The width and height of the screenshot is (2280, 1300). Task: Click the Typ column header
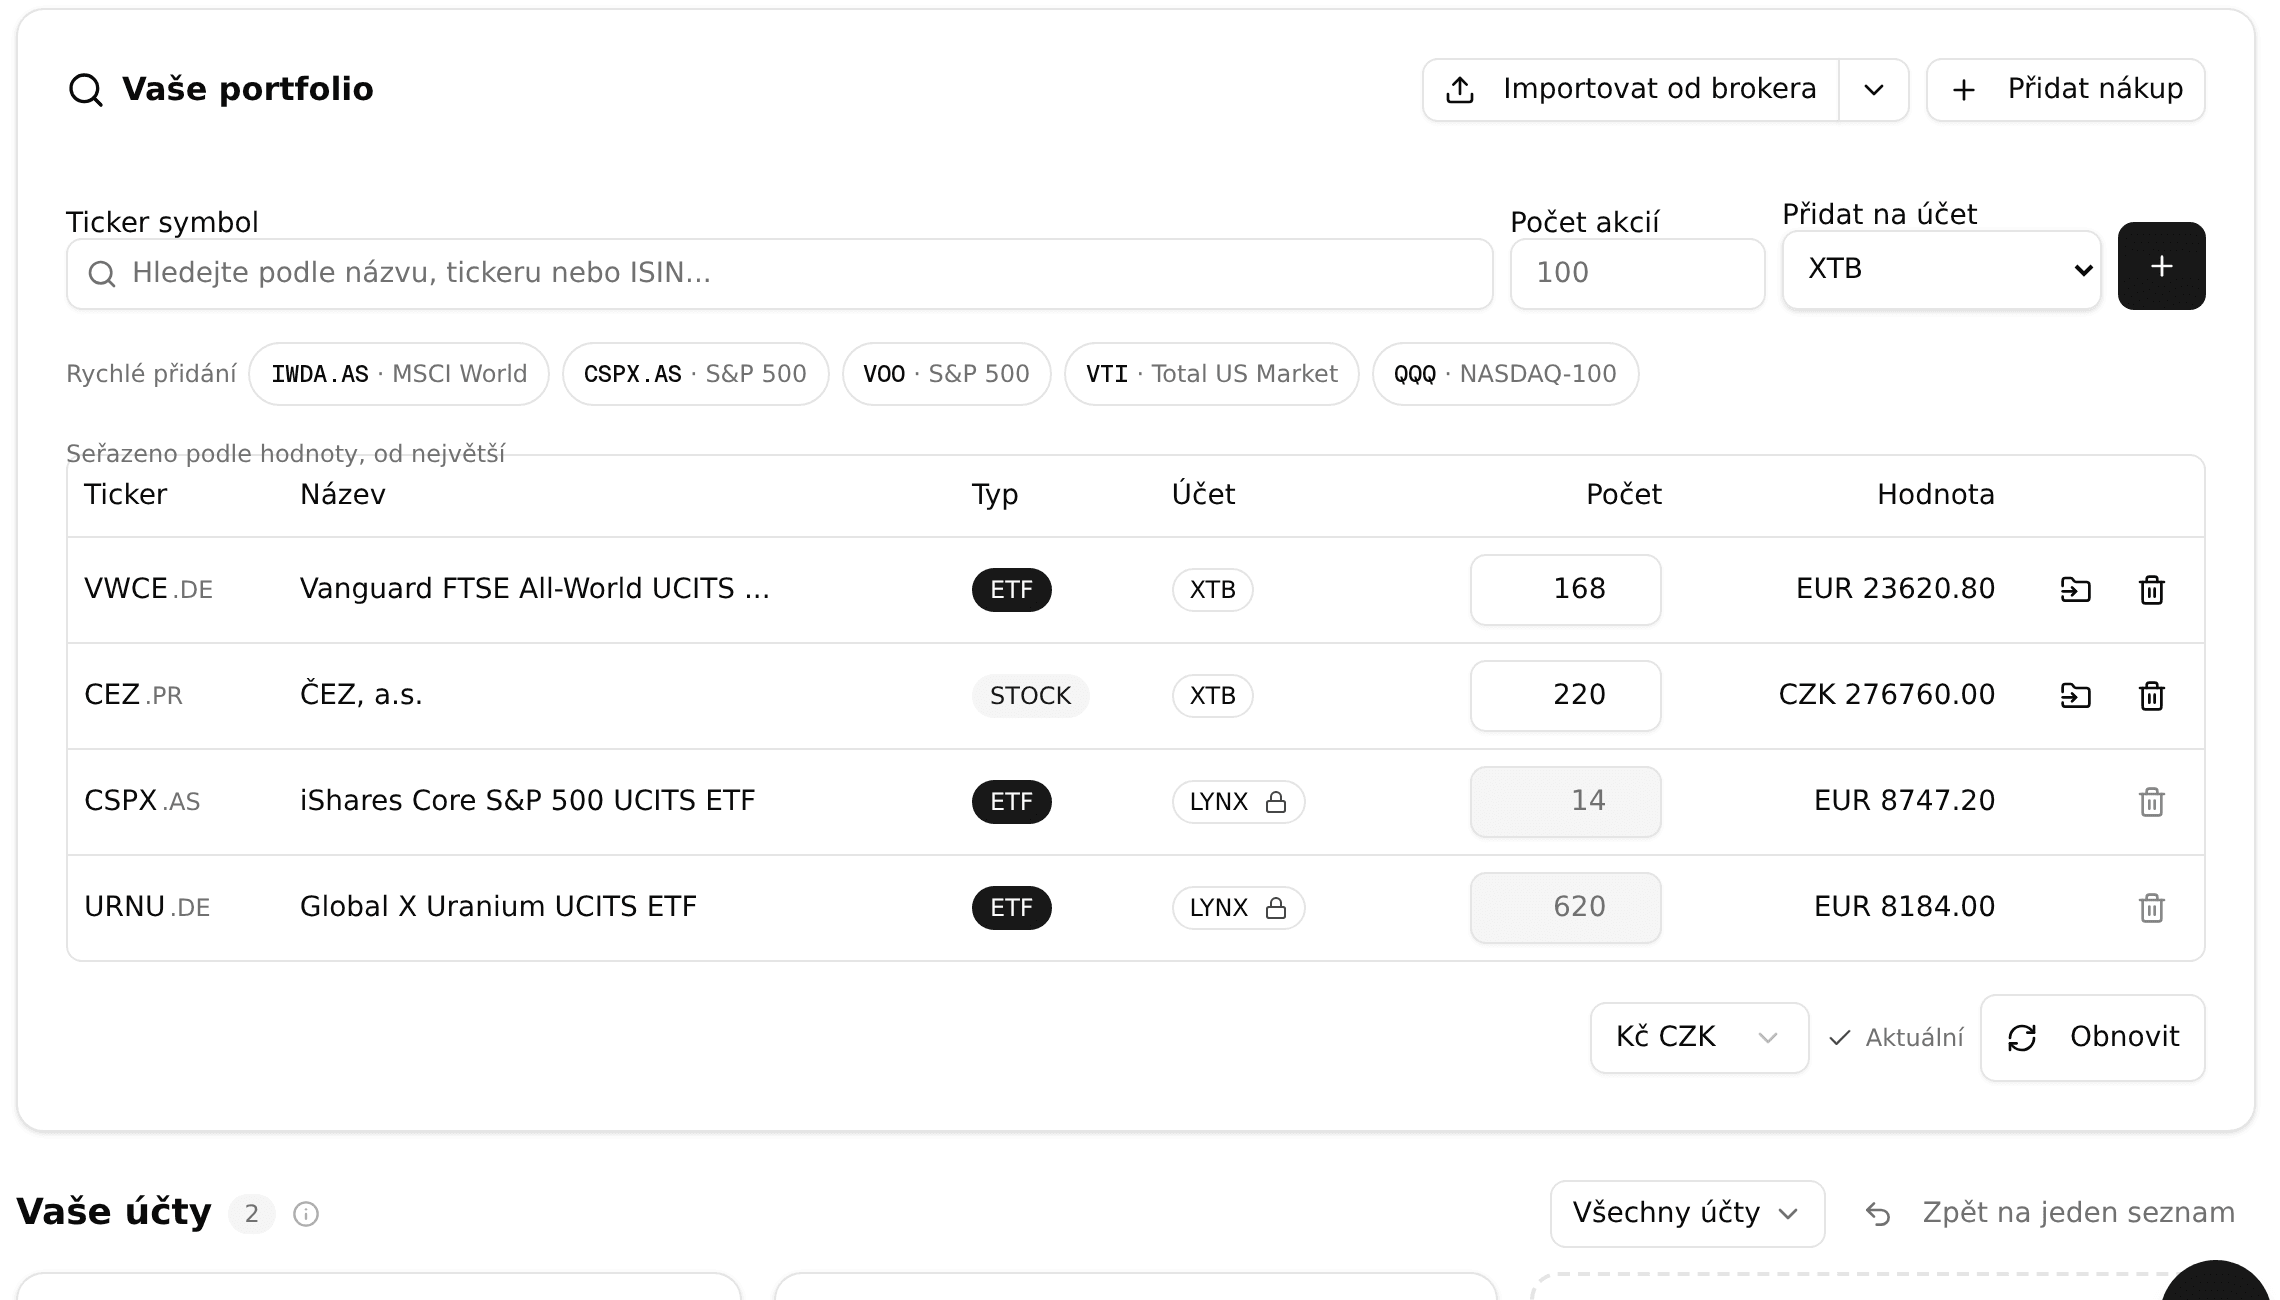pos(995,495)
